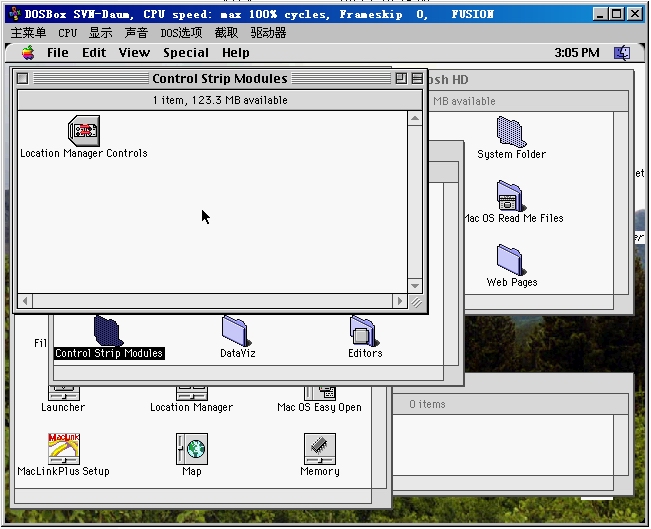Open the Edit menu
Screen dimensions: 651x529
point(94,53)
